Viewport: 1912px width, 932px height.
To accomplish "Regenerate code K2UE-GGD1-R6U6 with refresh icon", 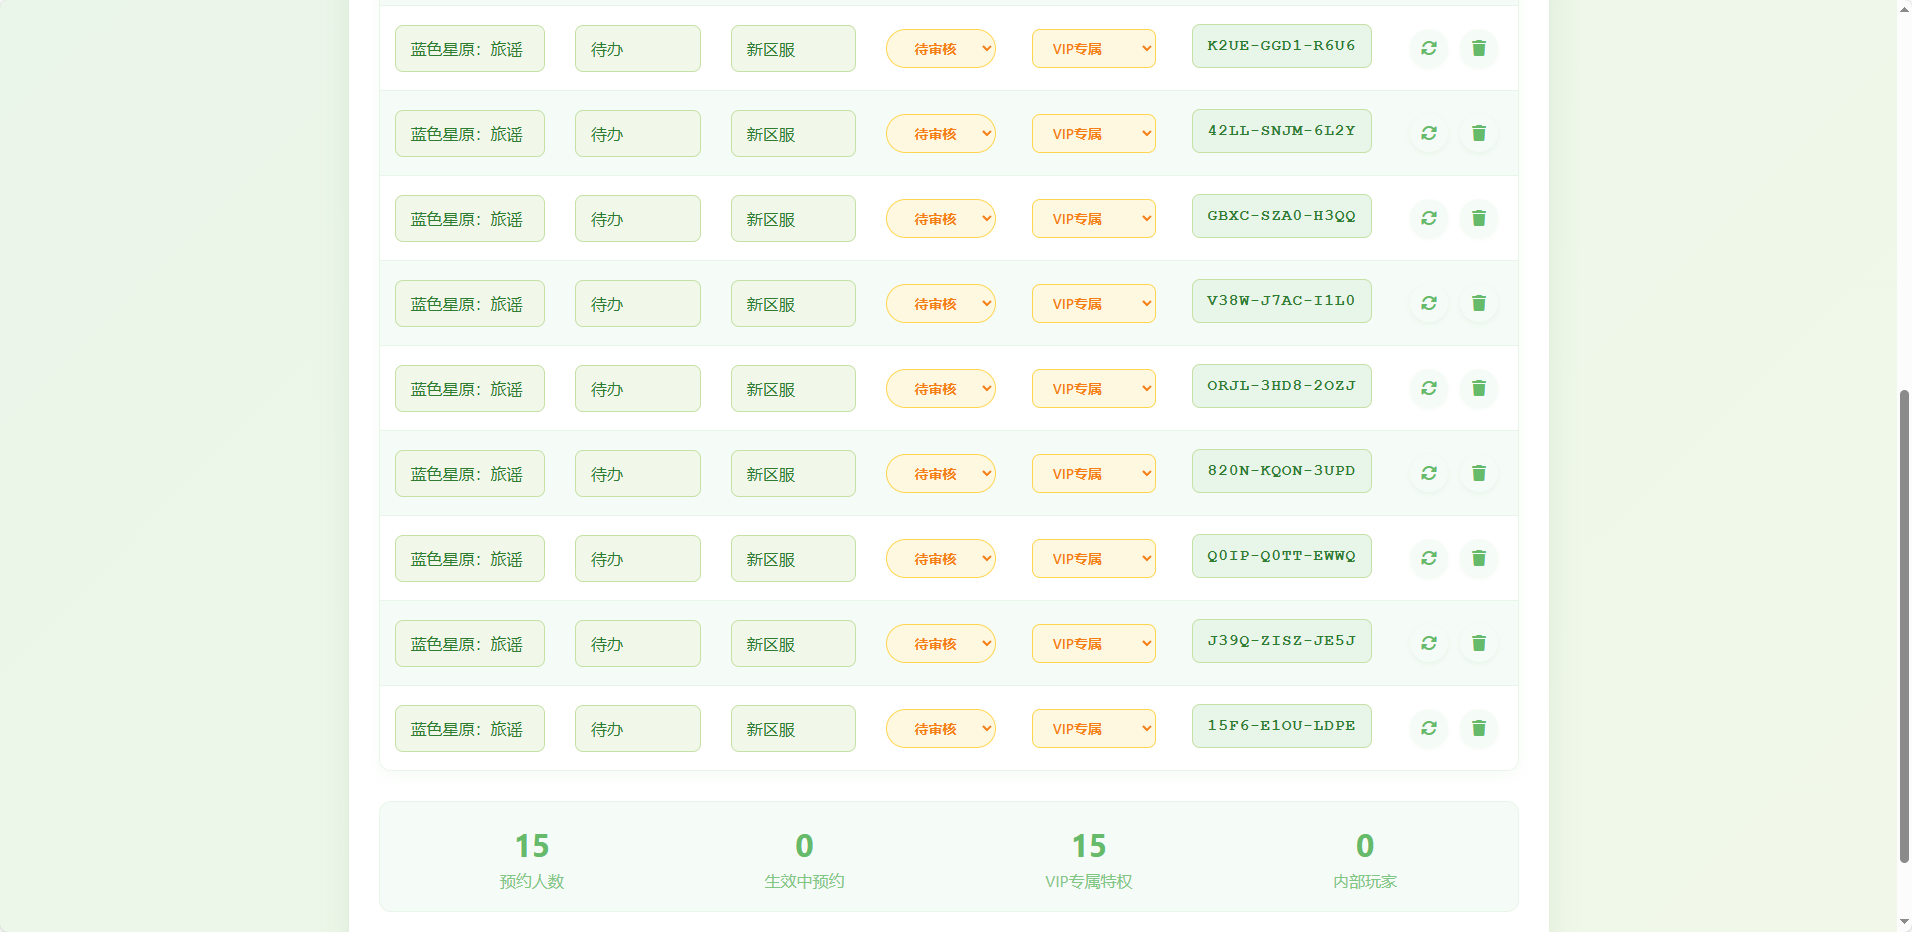I will 1428,48.
